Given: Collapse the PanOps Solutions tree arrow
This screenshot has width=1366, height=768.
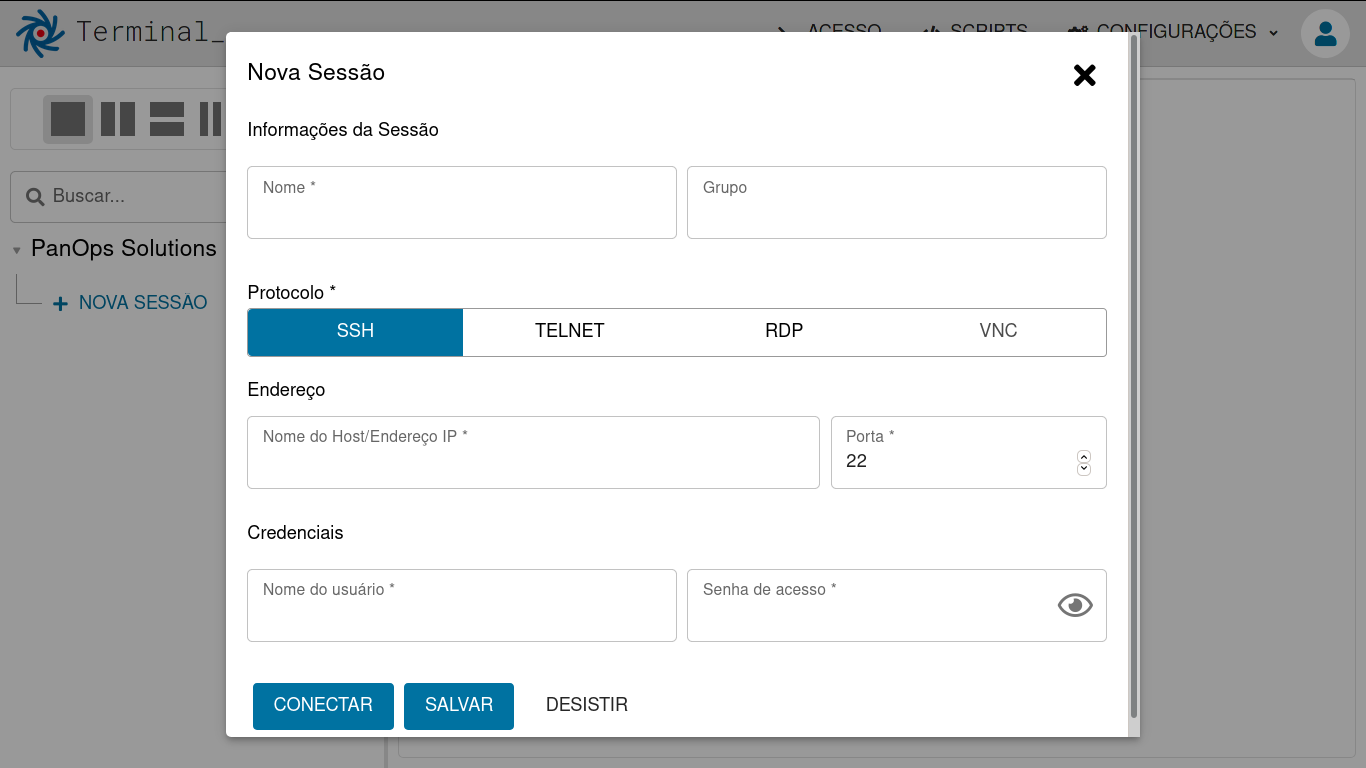Looking at the screenshot, I should 17,250.
